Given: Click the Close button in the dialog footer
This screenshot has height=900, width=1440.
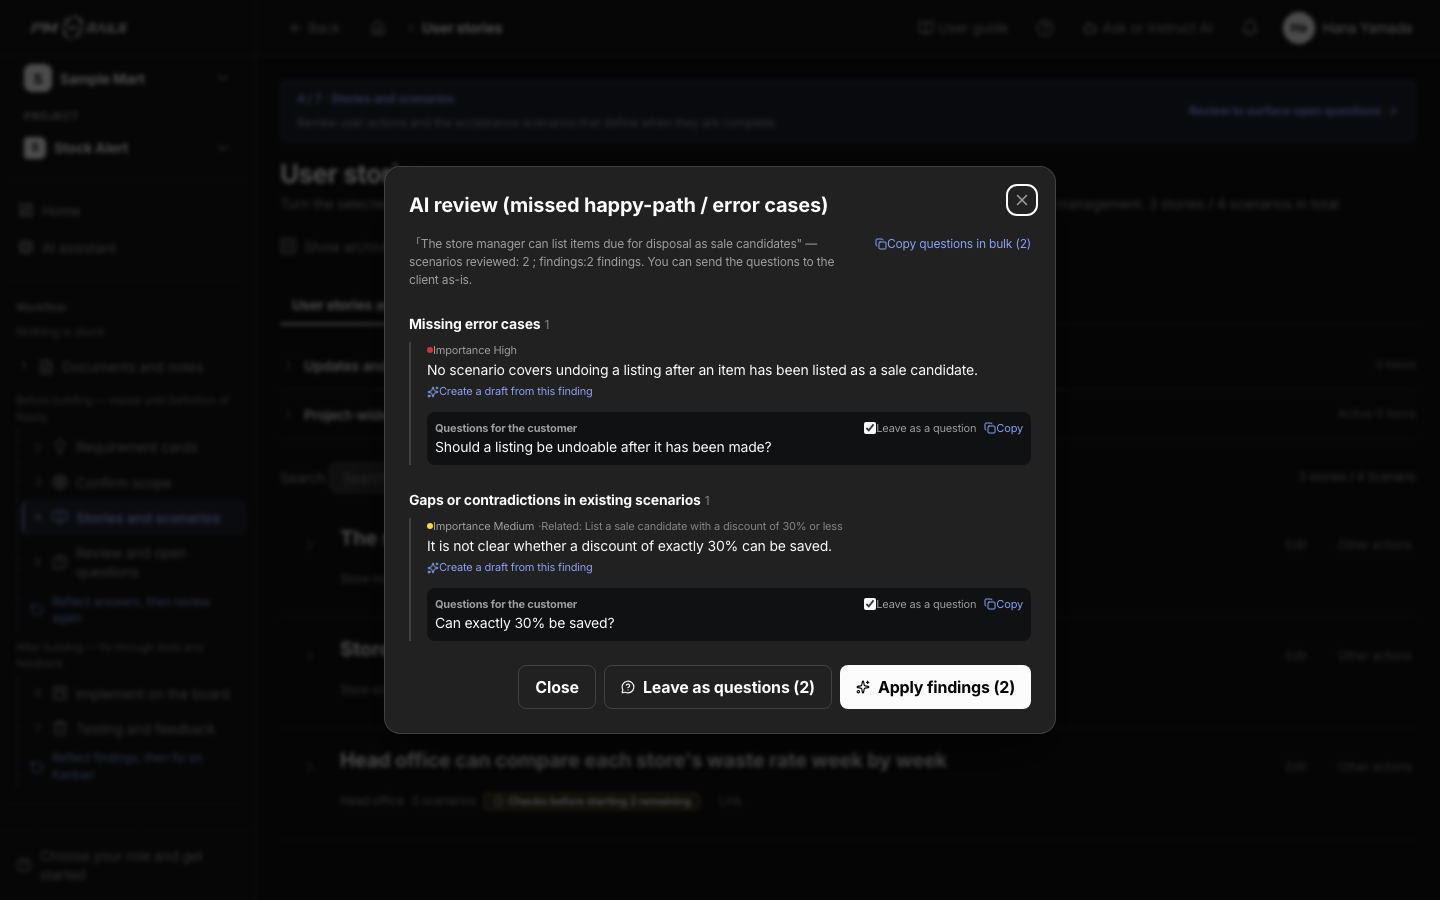Looking at the screenshot, I should pyautogui.click(x=557, y=687).
